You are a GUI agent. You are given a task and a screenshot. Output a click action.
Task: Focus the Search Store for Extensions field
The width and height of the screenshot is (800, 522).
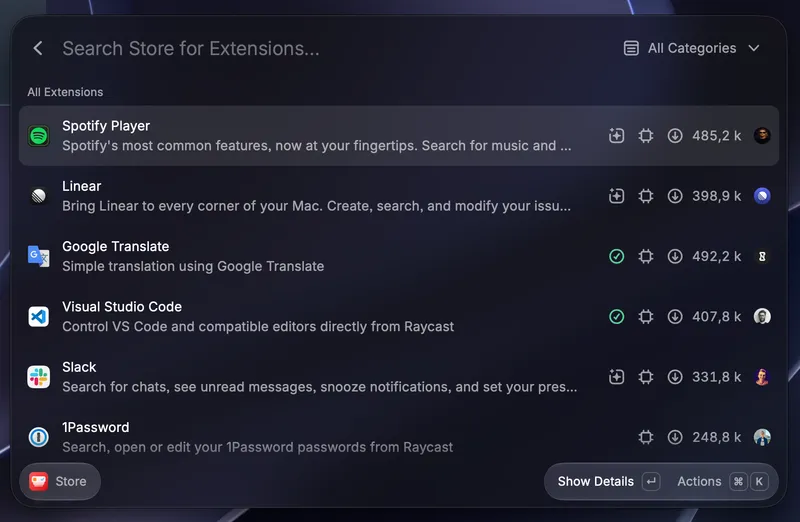pos(191,48)
